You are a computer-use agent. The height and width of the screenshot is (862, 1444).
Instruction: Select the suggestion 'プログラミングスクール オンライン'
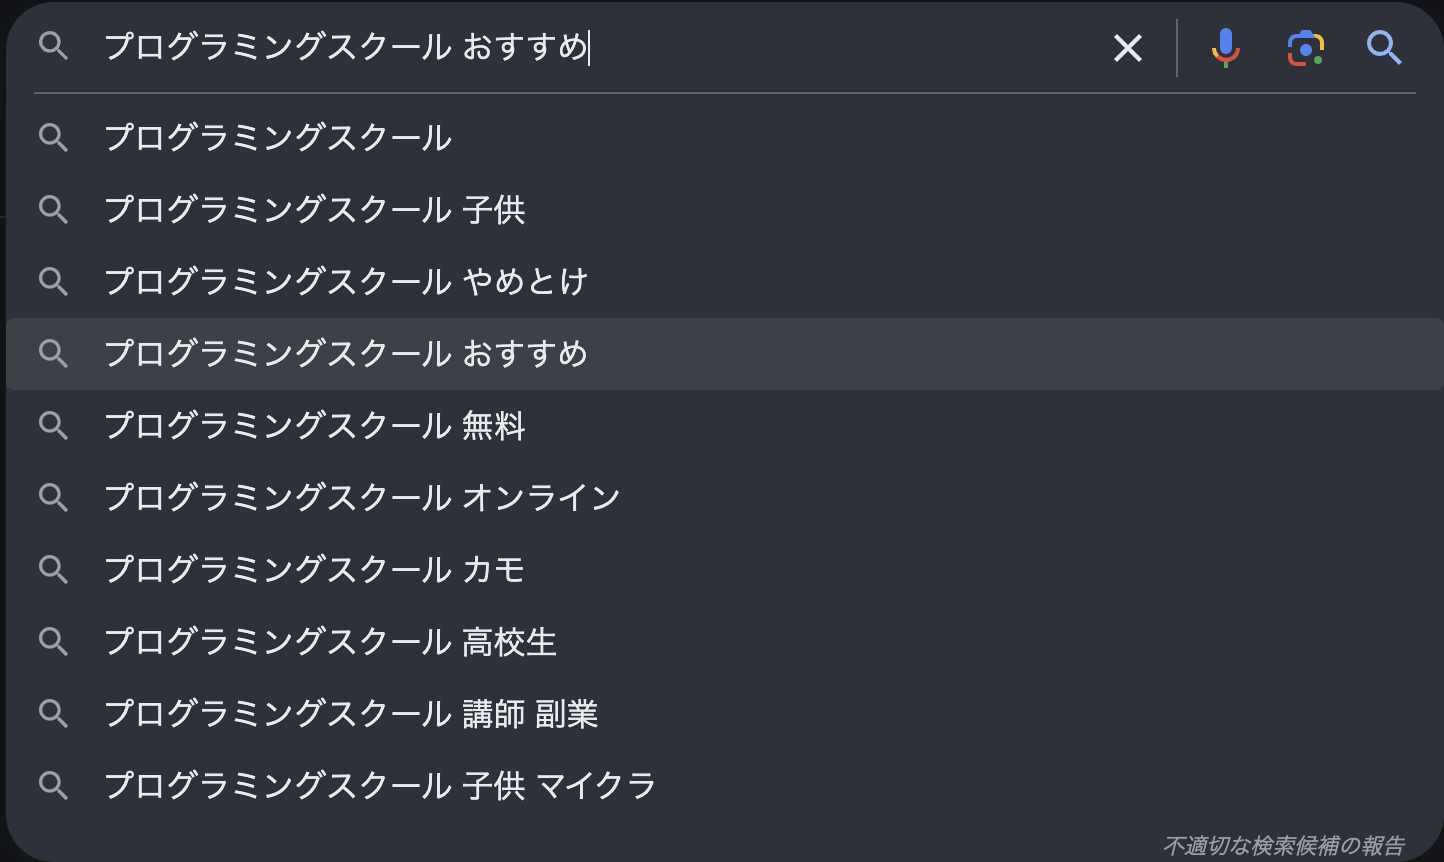pyautogui.click(x=362, y=497)
